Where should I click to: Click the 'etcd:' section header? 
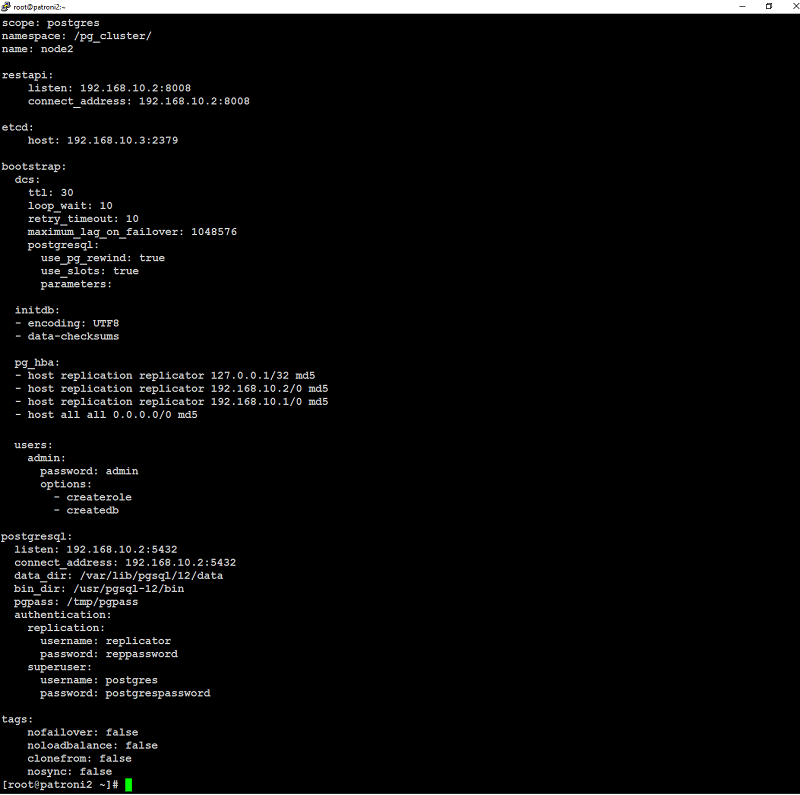[x=17, y=128]
